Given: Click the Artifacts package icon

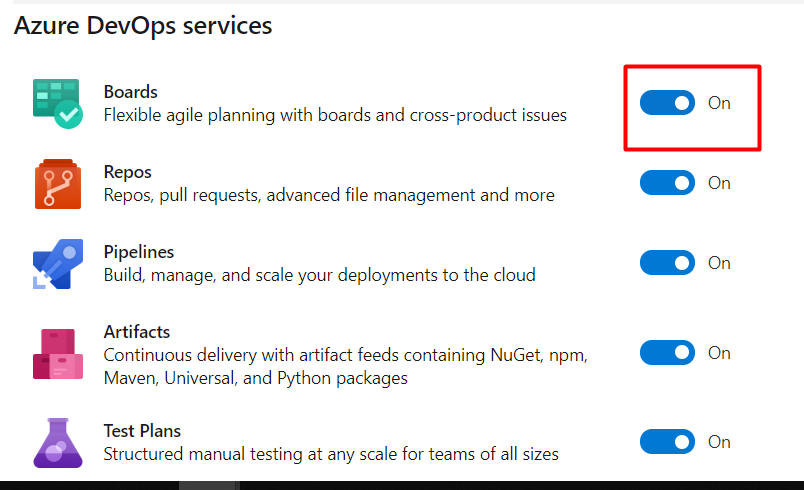Looking at the screenshot, I should [x=57, y=354].
